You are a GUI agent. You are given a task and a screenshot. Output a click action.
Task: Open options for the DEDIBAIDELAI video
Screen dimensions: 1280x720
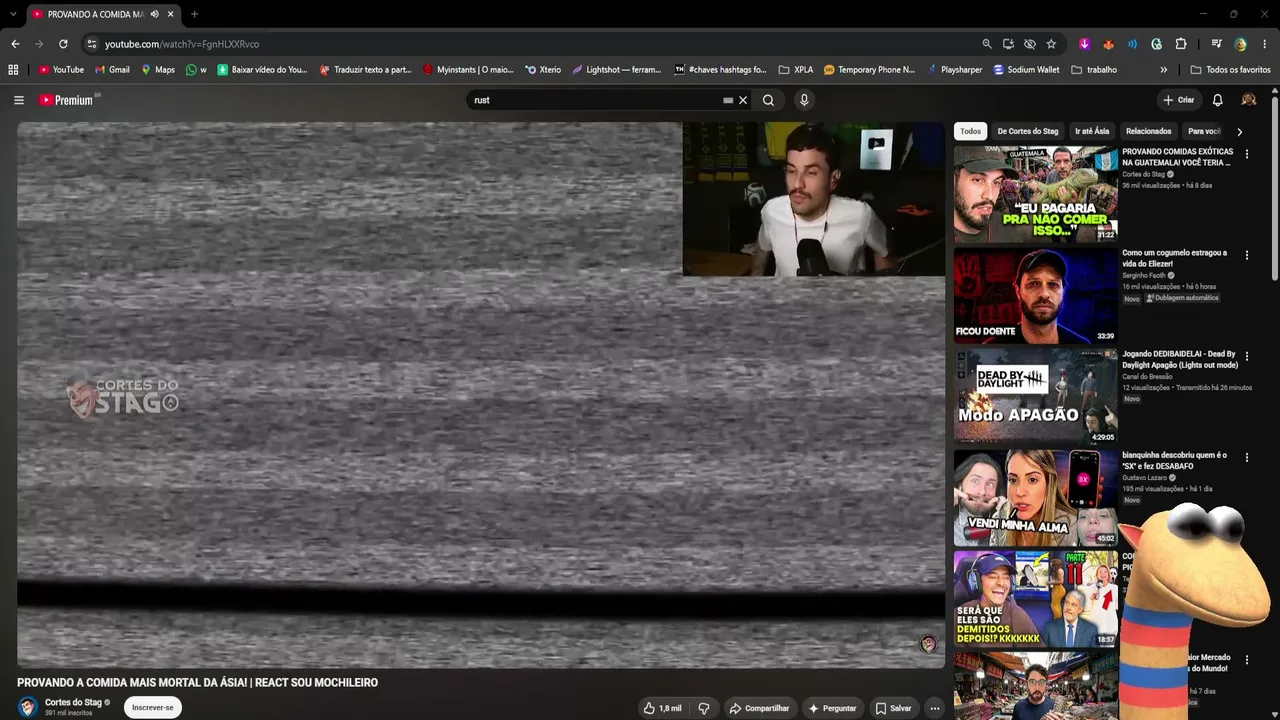[1246, 356]
